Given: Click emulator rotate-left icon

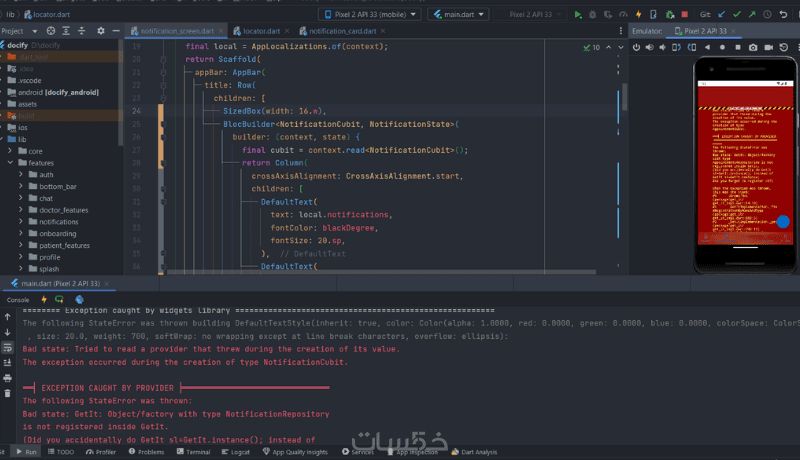Looking at the screenshot, I should pos(676,47).
